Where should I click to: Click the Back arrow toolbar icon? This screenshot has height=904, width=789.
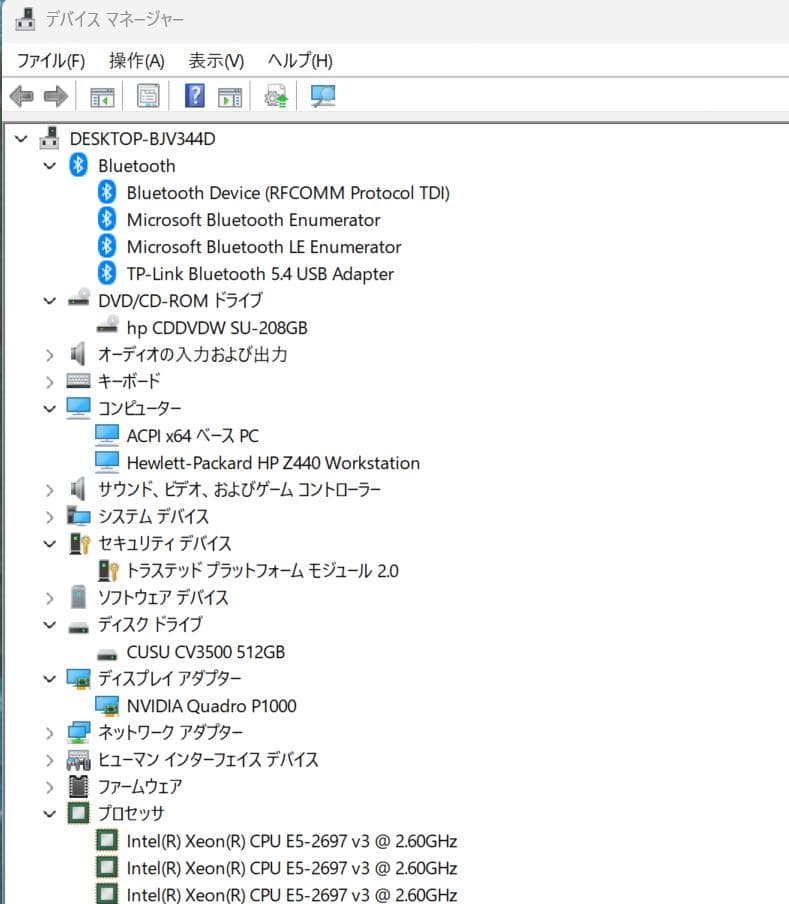pos(22,96)
